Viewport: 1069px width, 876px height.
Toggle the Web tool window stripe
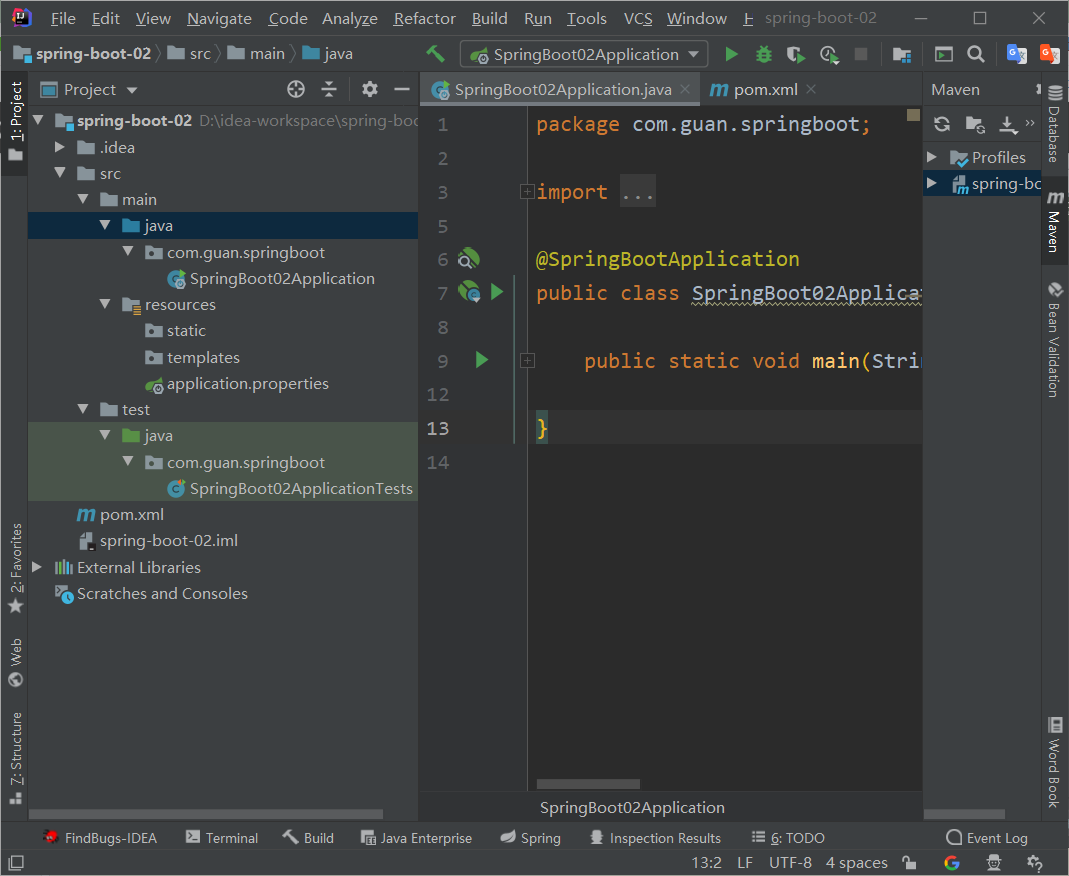coord(15,662)
